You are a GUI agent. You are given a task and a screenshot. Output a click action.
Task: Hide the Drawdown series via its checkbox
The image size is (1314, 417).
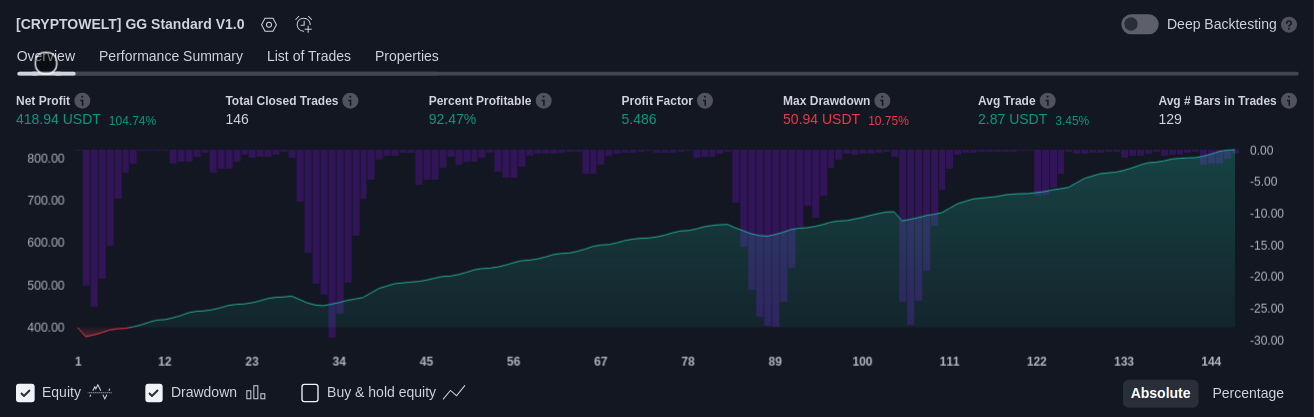tap(154, 393)
